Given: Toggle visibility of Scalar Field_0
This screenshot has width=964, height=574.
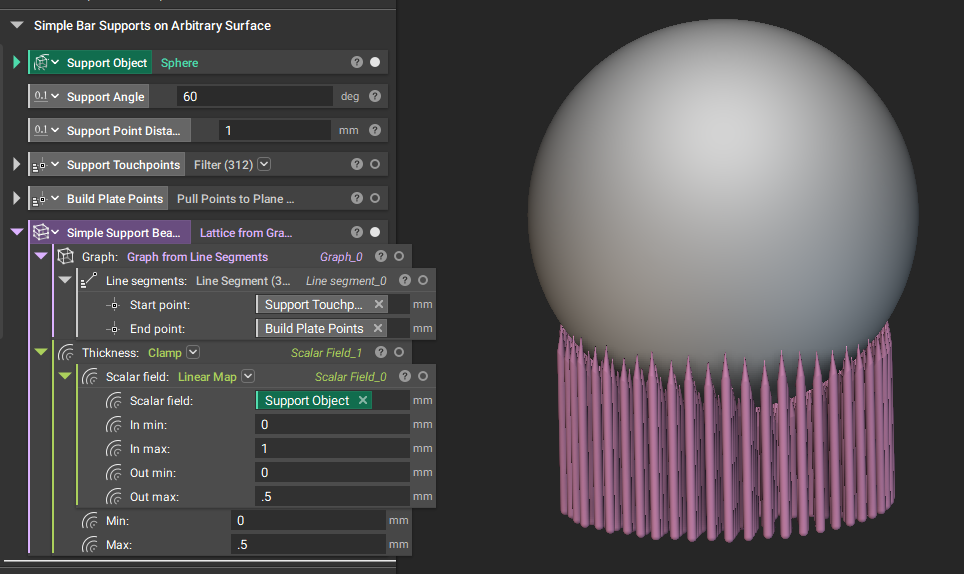Looking at the screenshot, I should click(423, 376).
